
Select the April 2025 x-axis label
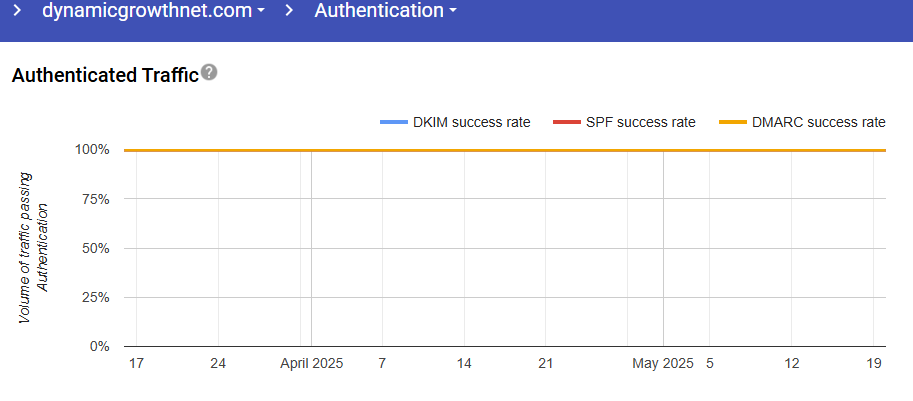(x=311, y=364)
